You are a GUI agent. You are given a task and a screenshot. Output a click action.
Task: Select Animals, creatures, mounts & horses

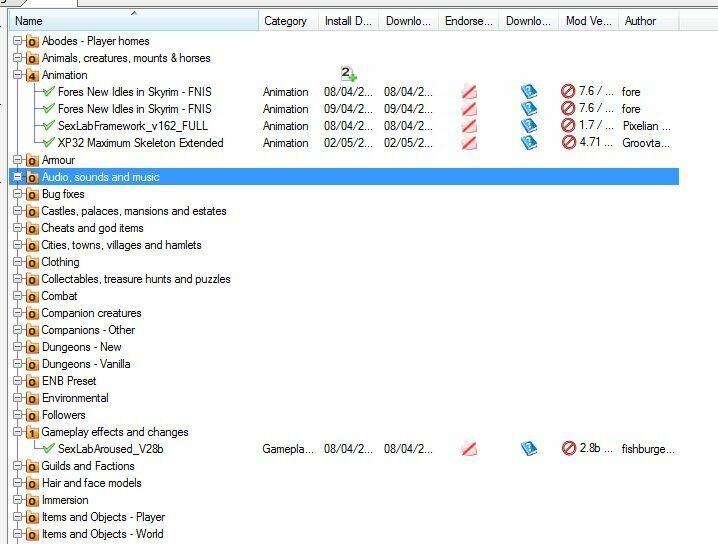126,58
